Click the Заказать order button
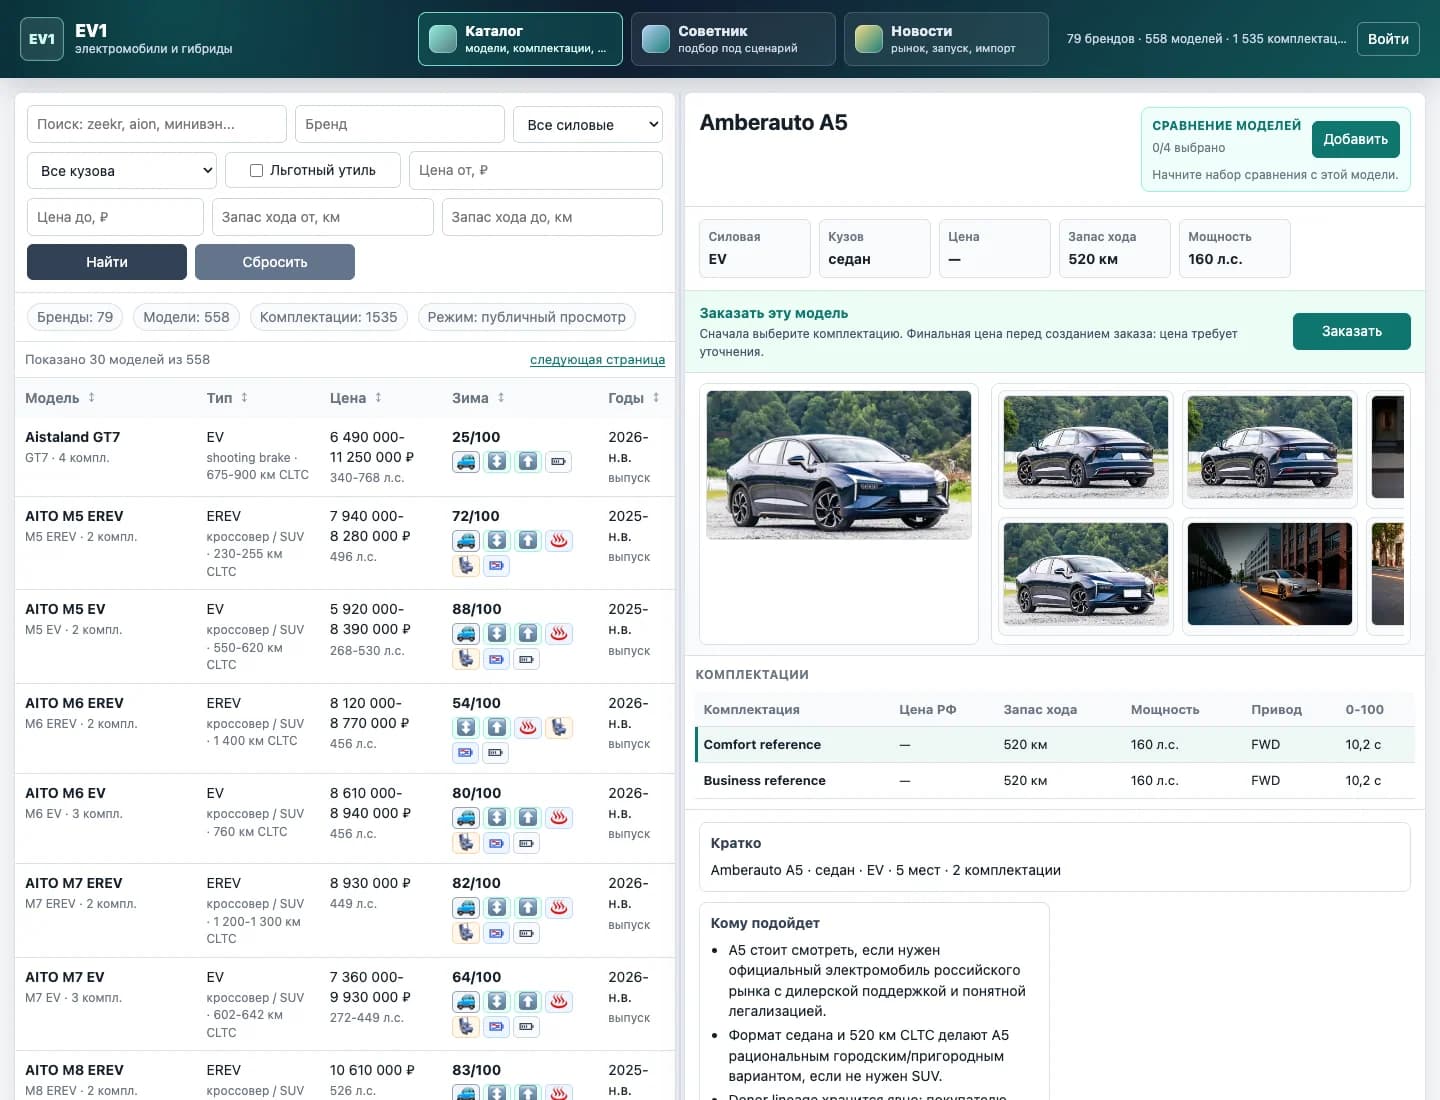Viewport: 1440px width, 1100px height. coord(1352,331)
